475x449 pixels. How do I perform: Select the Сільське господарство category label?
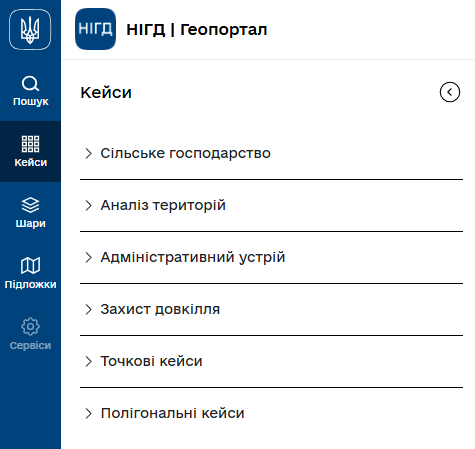[185, 153]
